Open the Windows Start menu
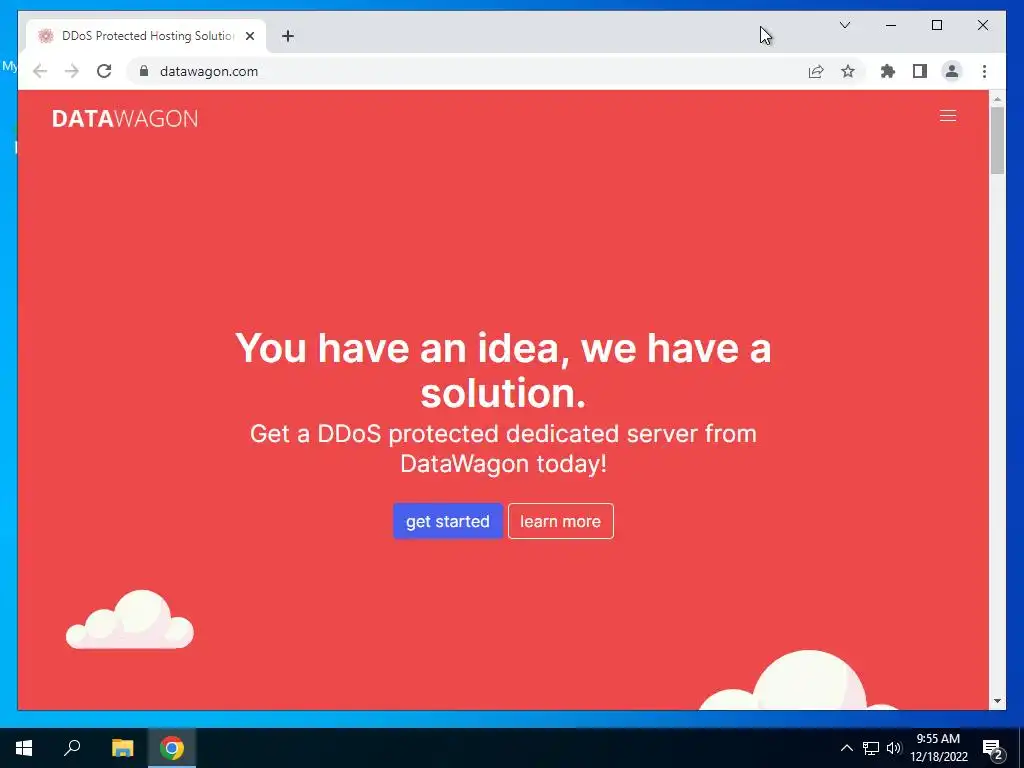Viewport: 1024px width, 768px height. click(x=24, y=748)
